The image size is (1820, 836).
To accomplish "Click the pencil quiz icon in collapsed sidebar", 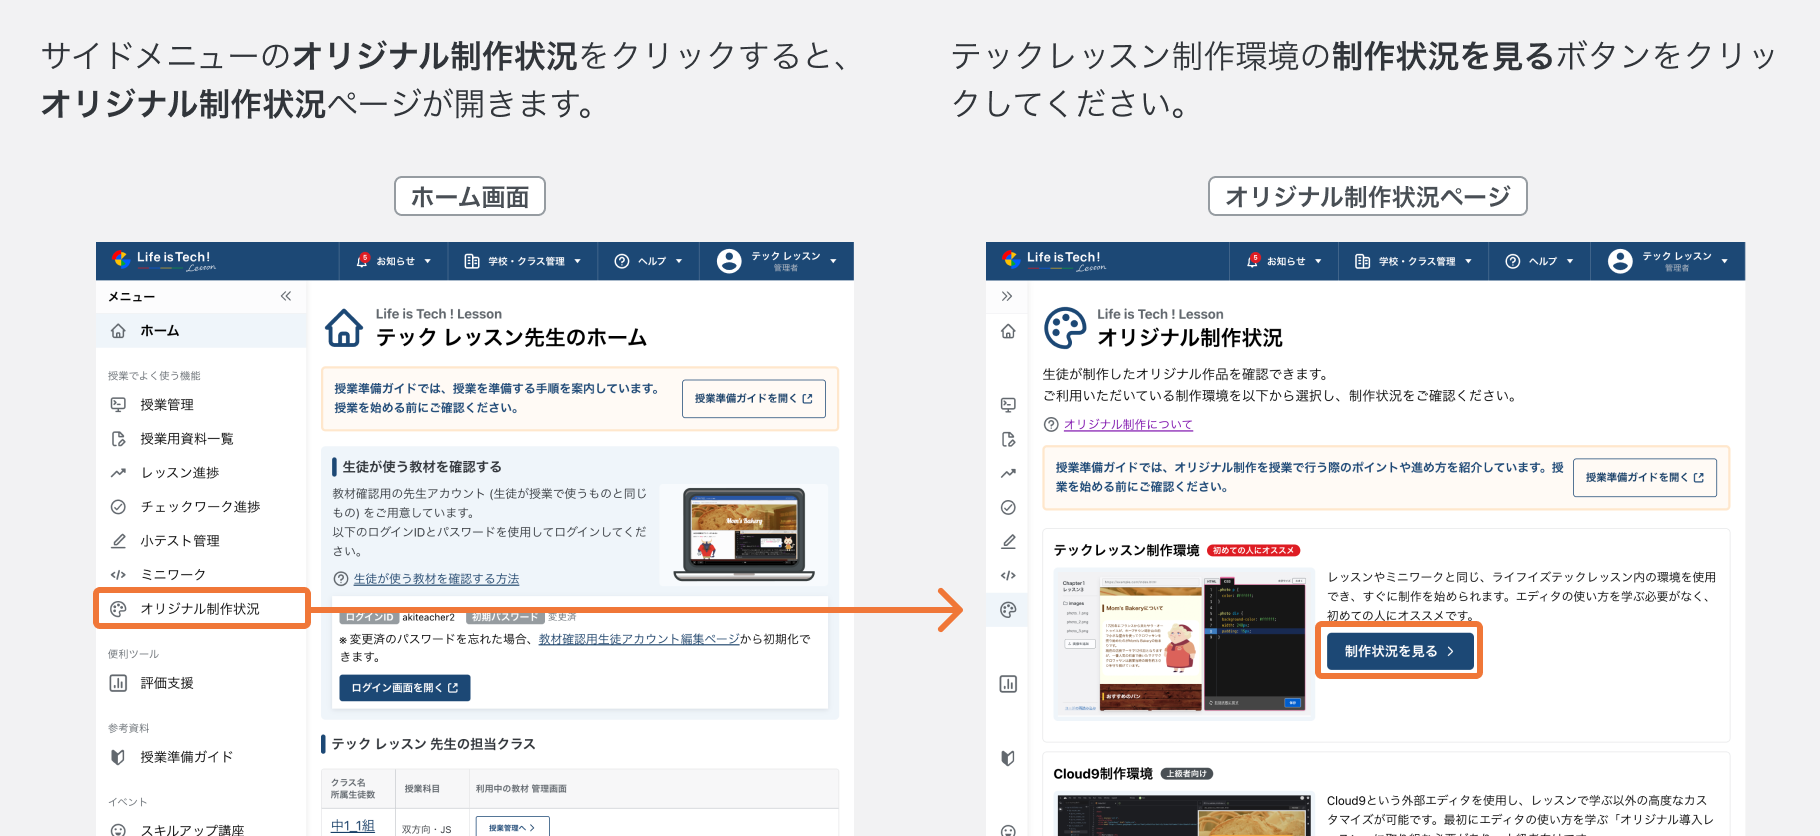I will (x=1008, y=541).
